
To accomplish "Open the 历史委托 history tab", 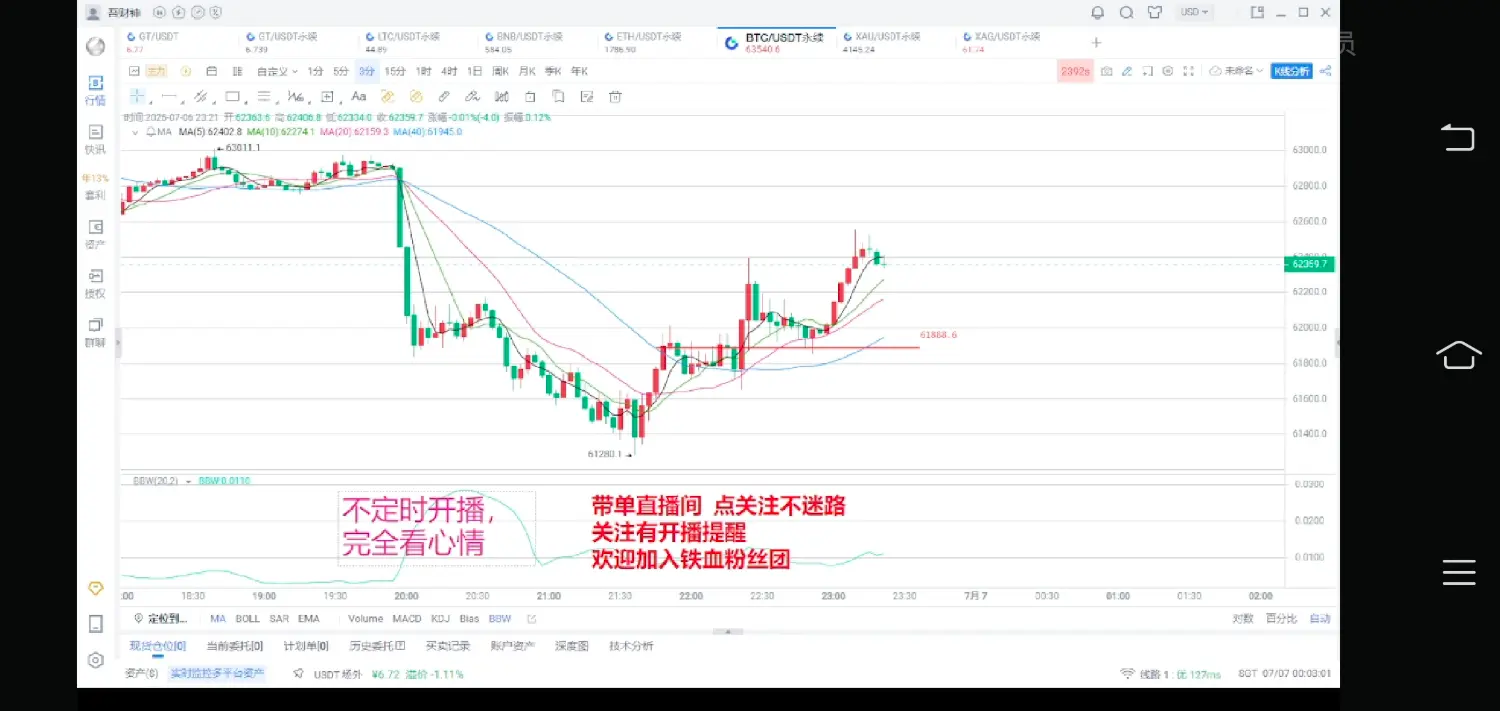I will pyautogui.click(x=377, y=646).
